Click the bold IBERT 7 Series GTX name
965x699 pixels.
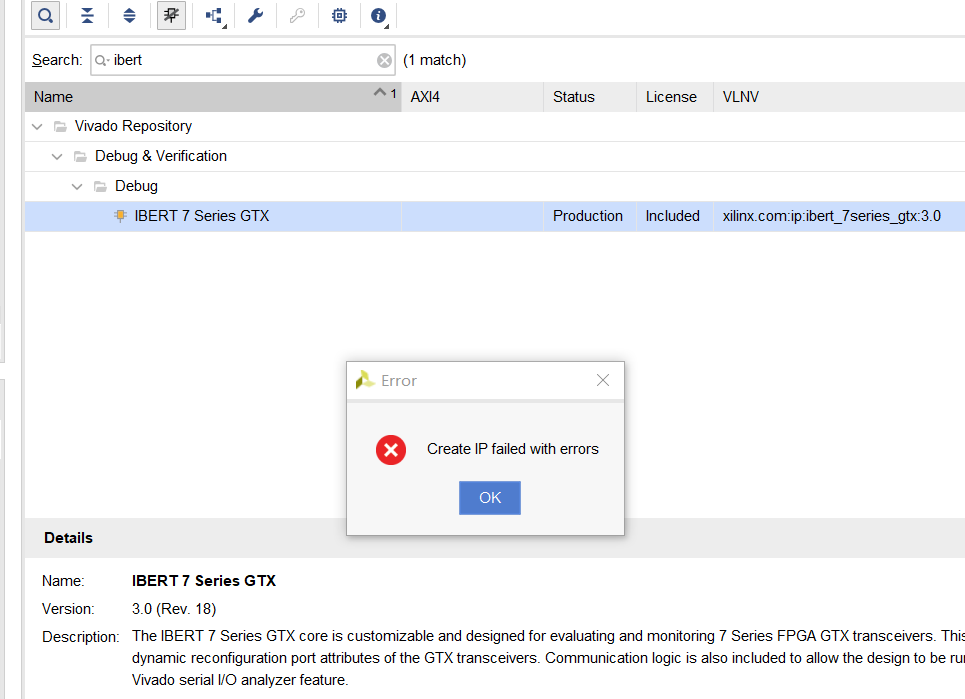[204, 581]
